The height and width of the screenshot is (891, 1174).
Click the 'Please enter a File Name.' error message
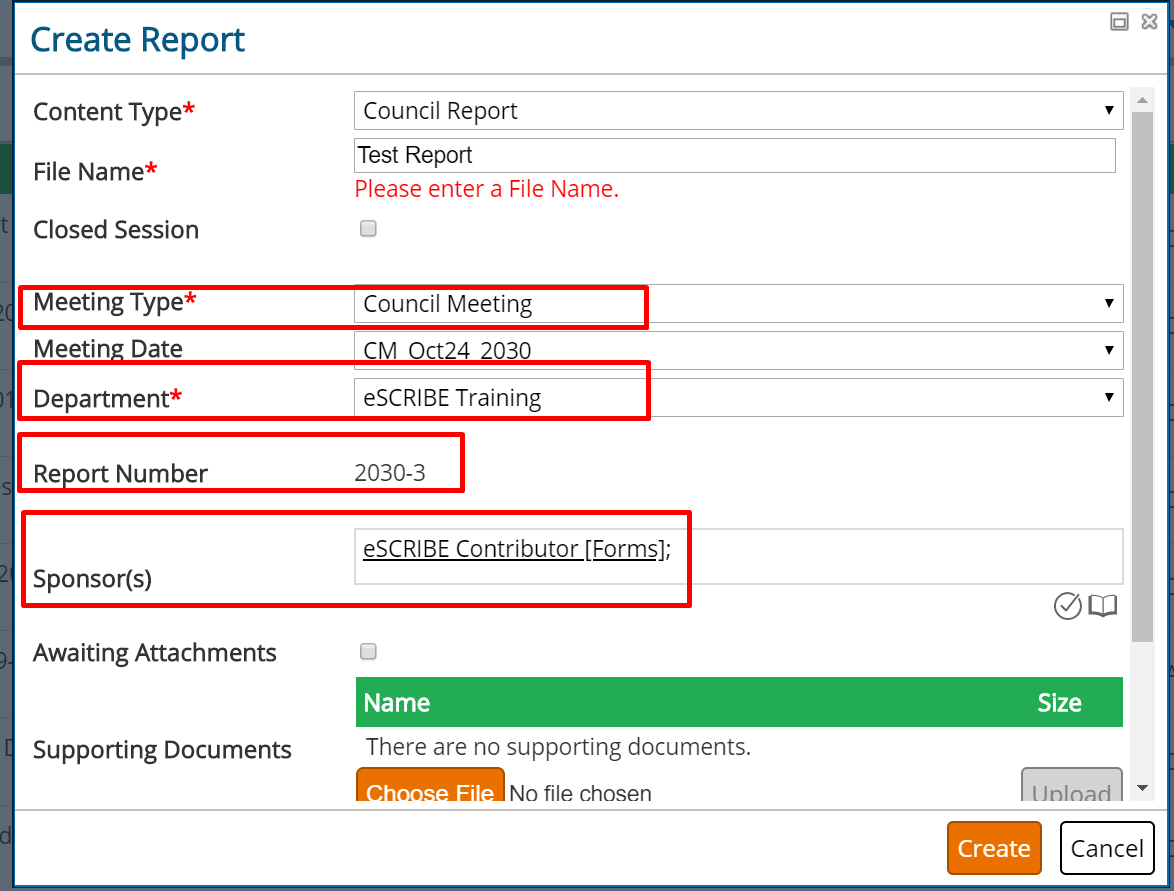point(487,189)
